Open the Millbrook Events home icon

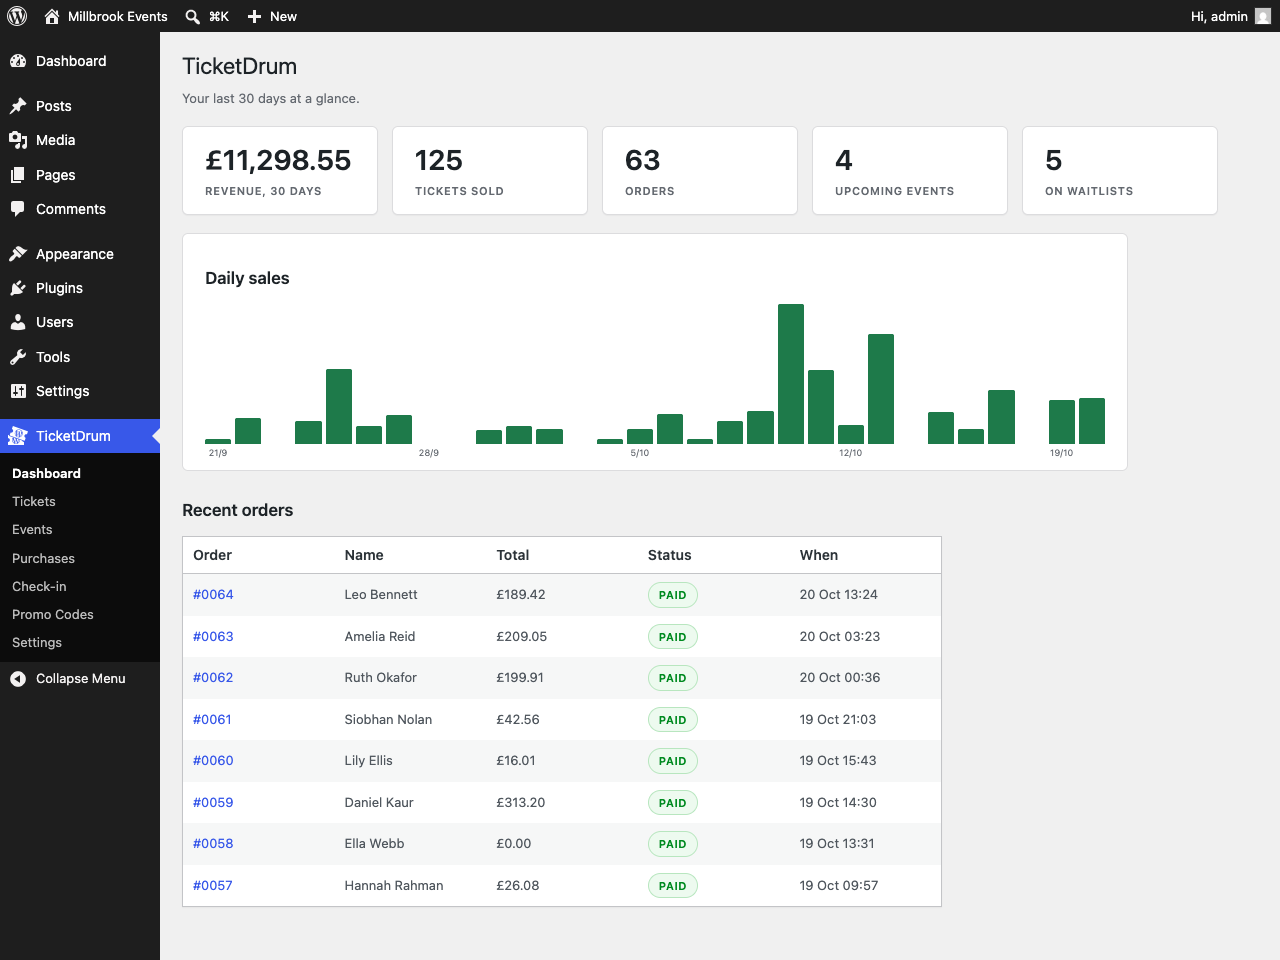click(52, 16)
